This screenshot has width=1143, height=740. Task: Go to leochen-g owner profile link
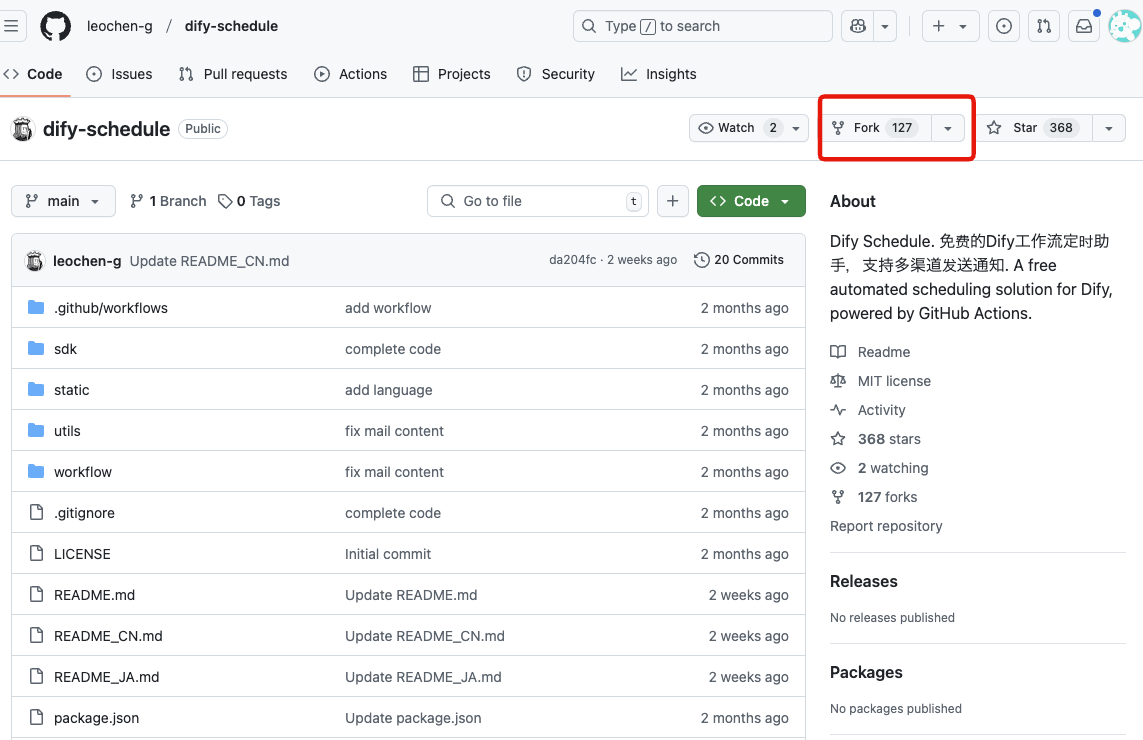tap(120, 26)
